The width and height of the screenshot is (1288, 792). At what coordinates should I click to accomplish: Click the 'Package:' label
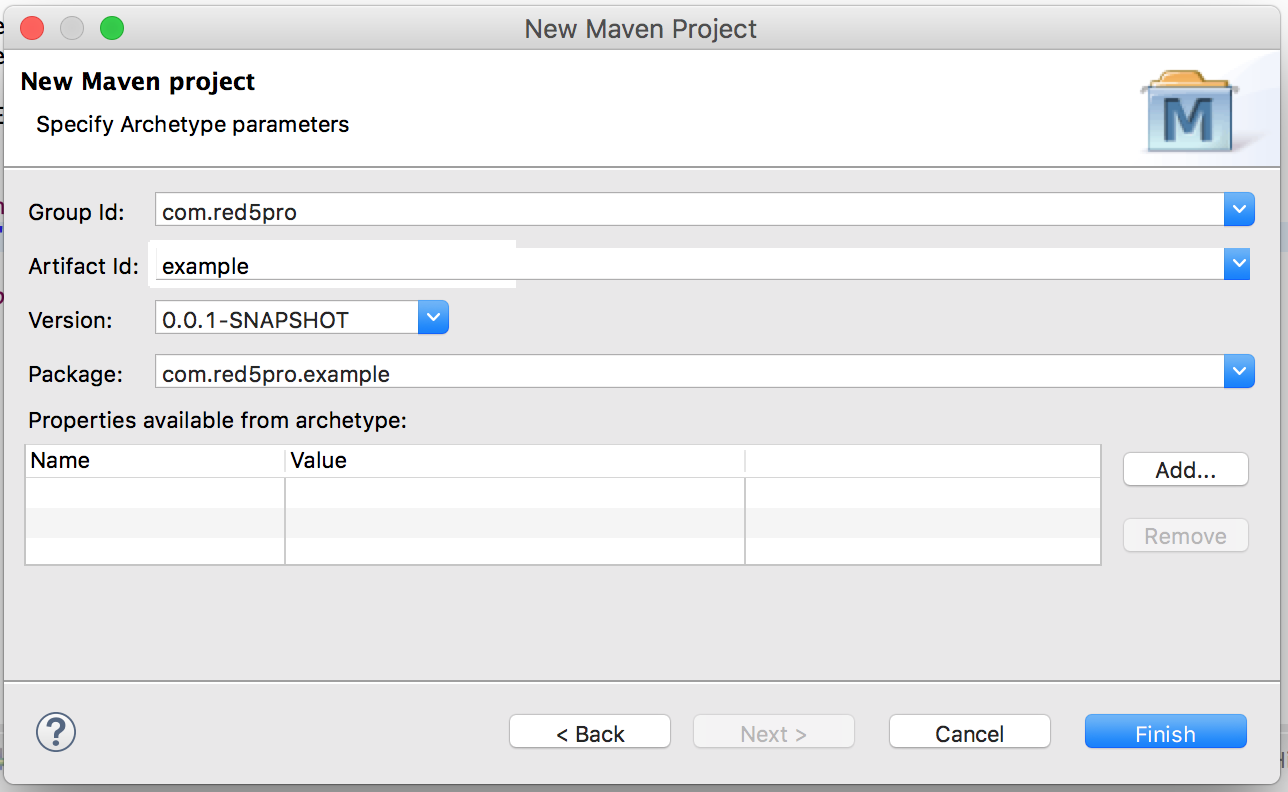[x=75, y=374]
